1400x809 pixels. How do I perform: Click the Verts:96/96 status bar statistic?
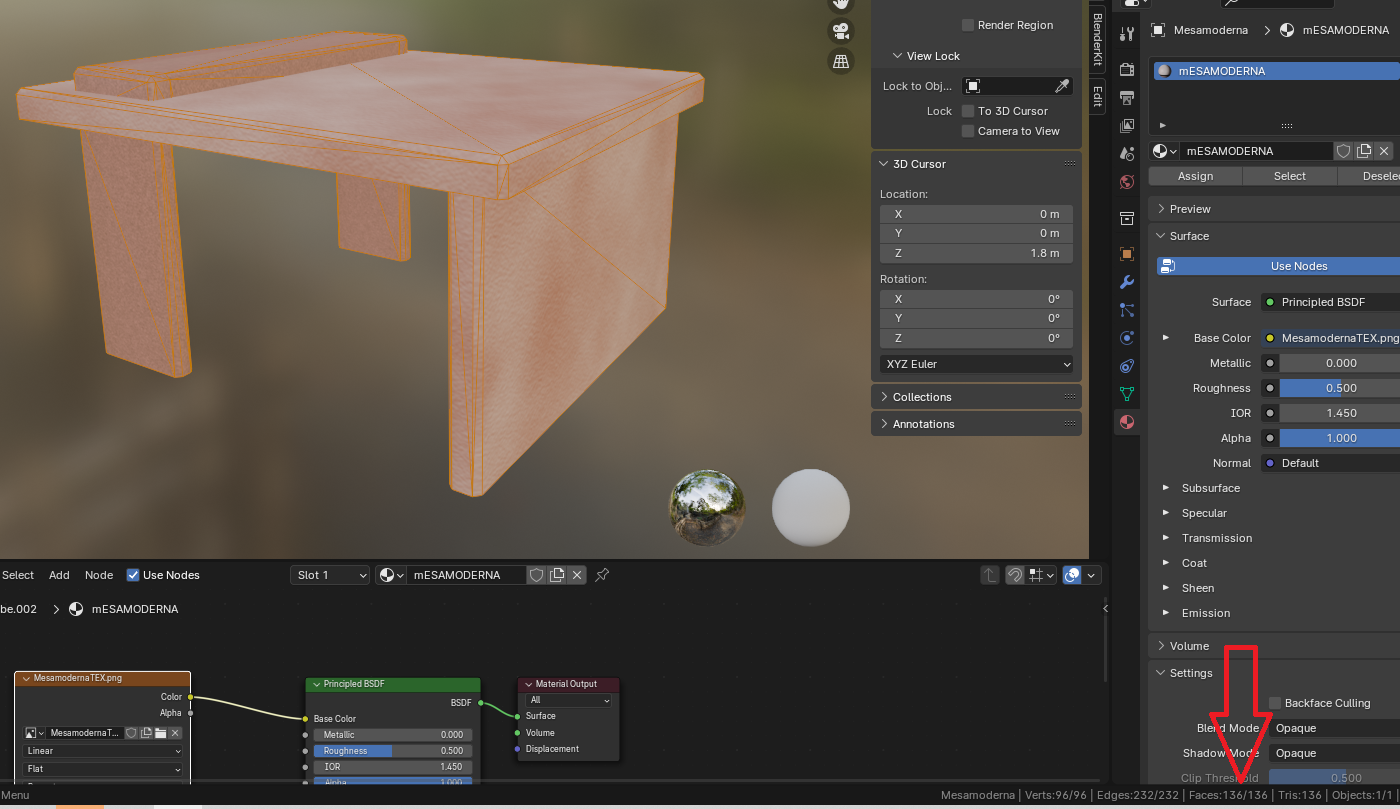(1056, 795)
